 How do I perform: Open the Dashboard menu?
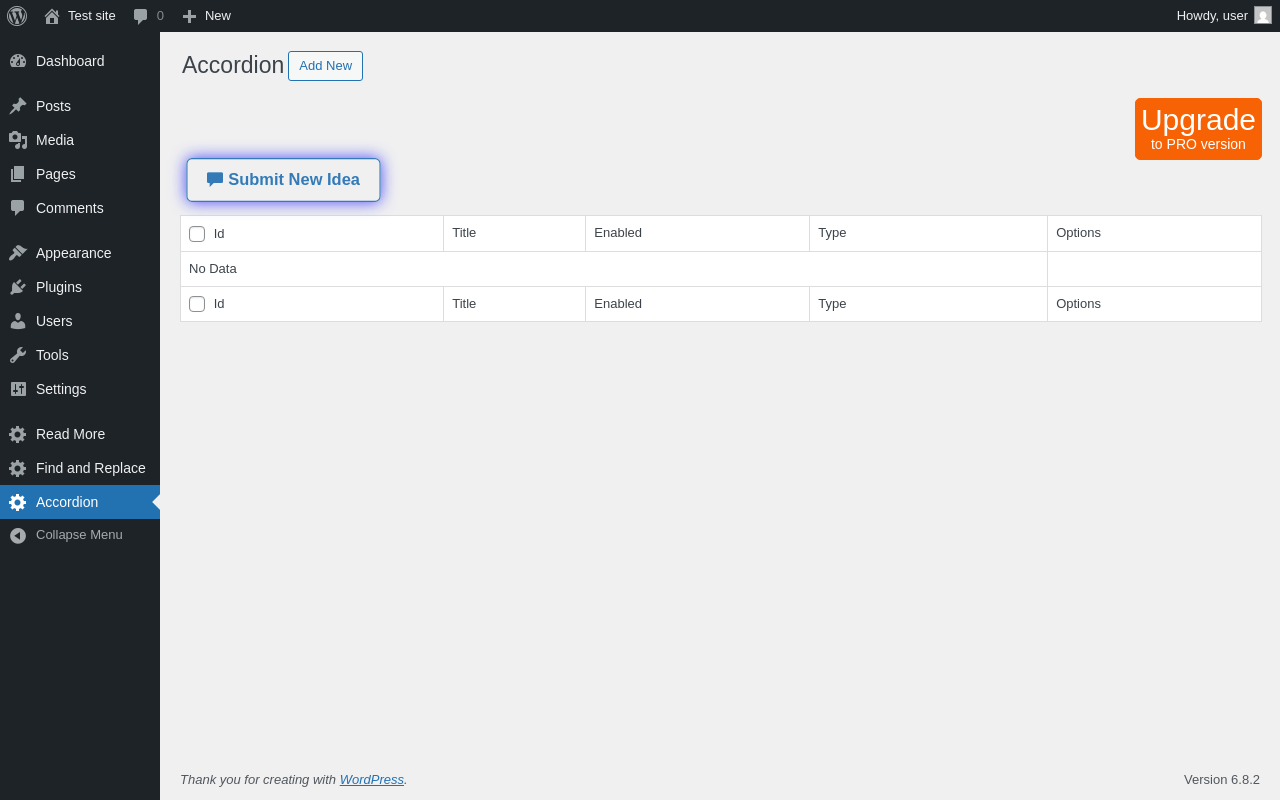80,61
